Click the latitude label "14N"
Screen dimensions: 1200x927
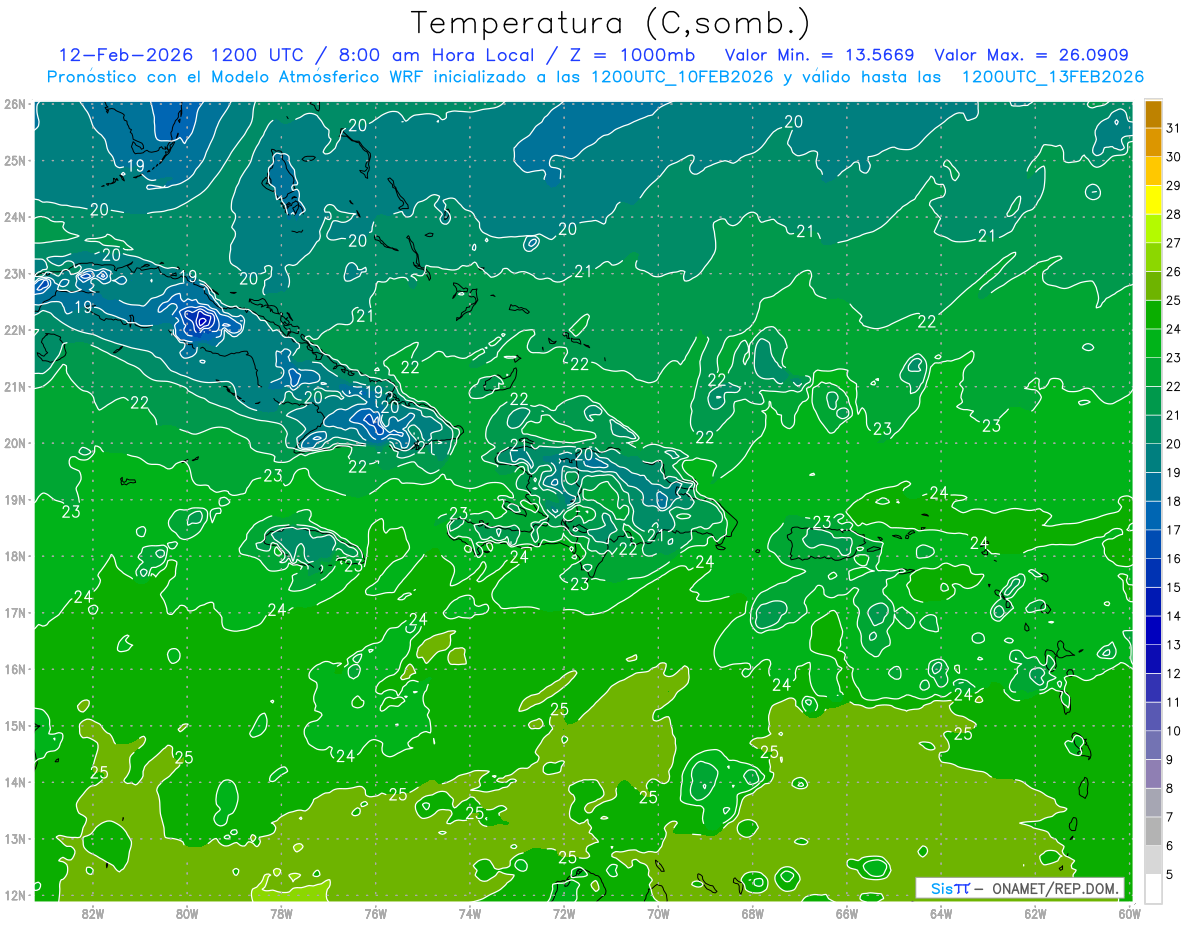pos(15,782)
